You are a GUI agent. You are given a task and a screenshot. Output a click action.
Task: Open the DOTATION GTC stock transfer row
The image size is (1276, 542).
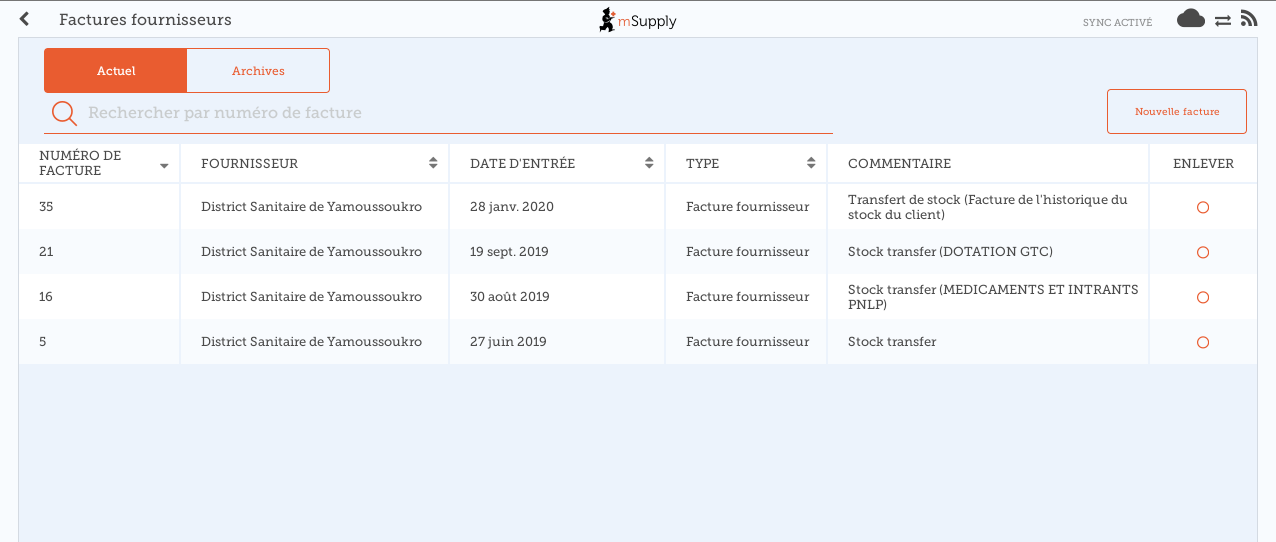coord(949,252)
